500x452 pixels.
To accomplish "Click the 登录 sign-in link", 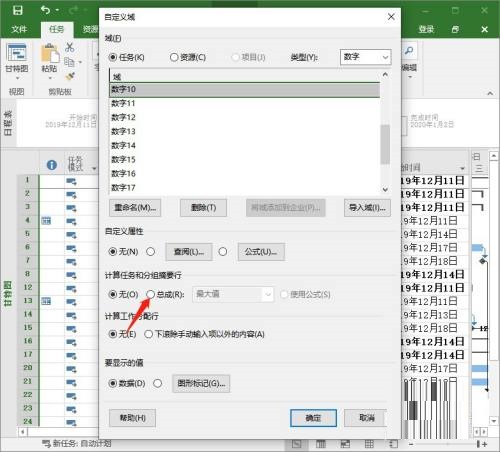I will pos(426,29).
